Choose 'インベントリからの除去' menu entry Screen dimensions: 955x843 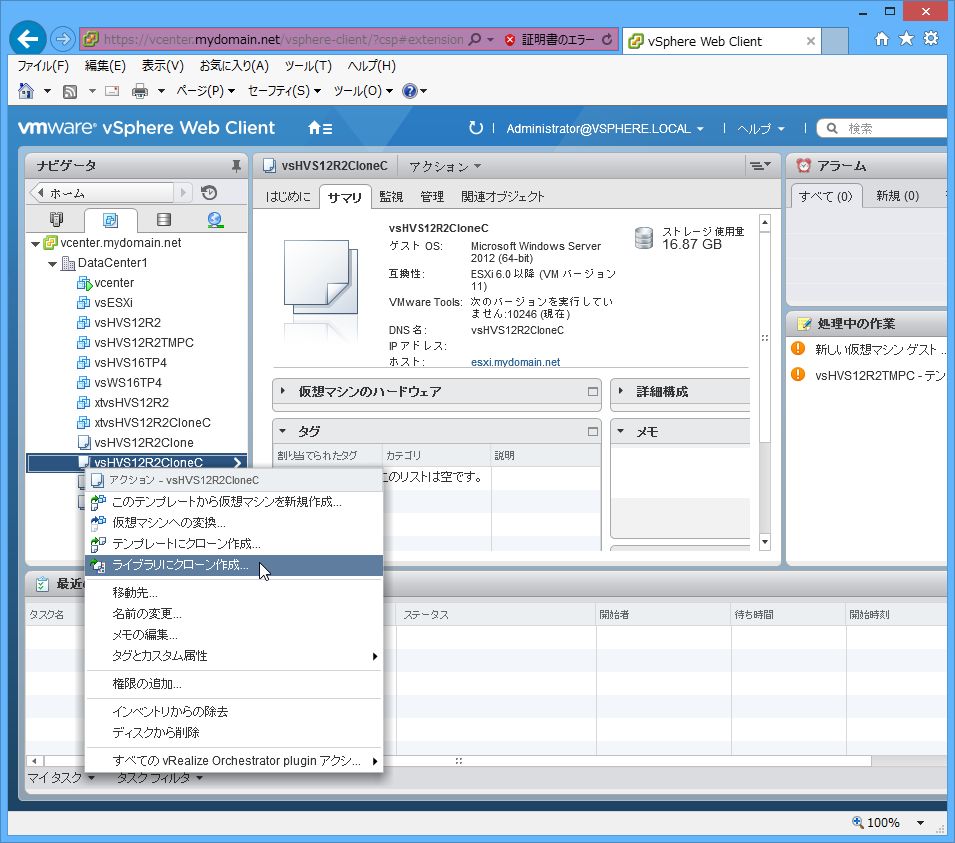(234, 711)
